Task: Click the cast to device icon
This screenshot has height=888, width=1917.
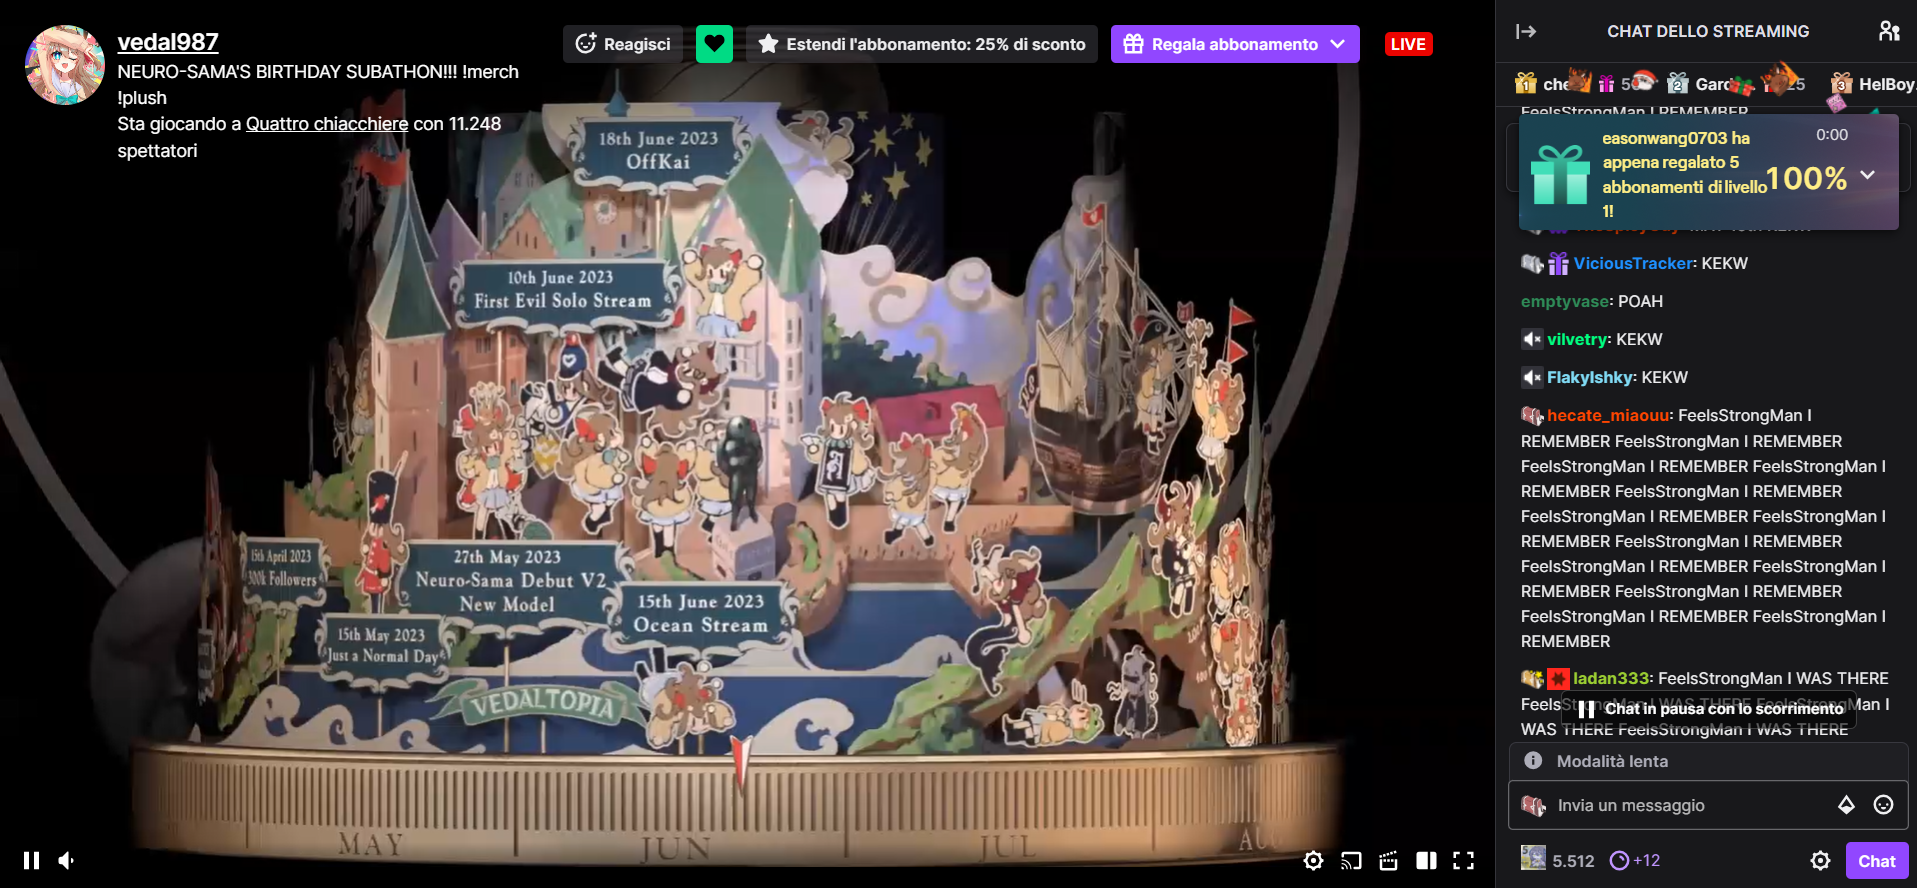Action: click(1351, 860)
